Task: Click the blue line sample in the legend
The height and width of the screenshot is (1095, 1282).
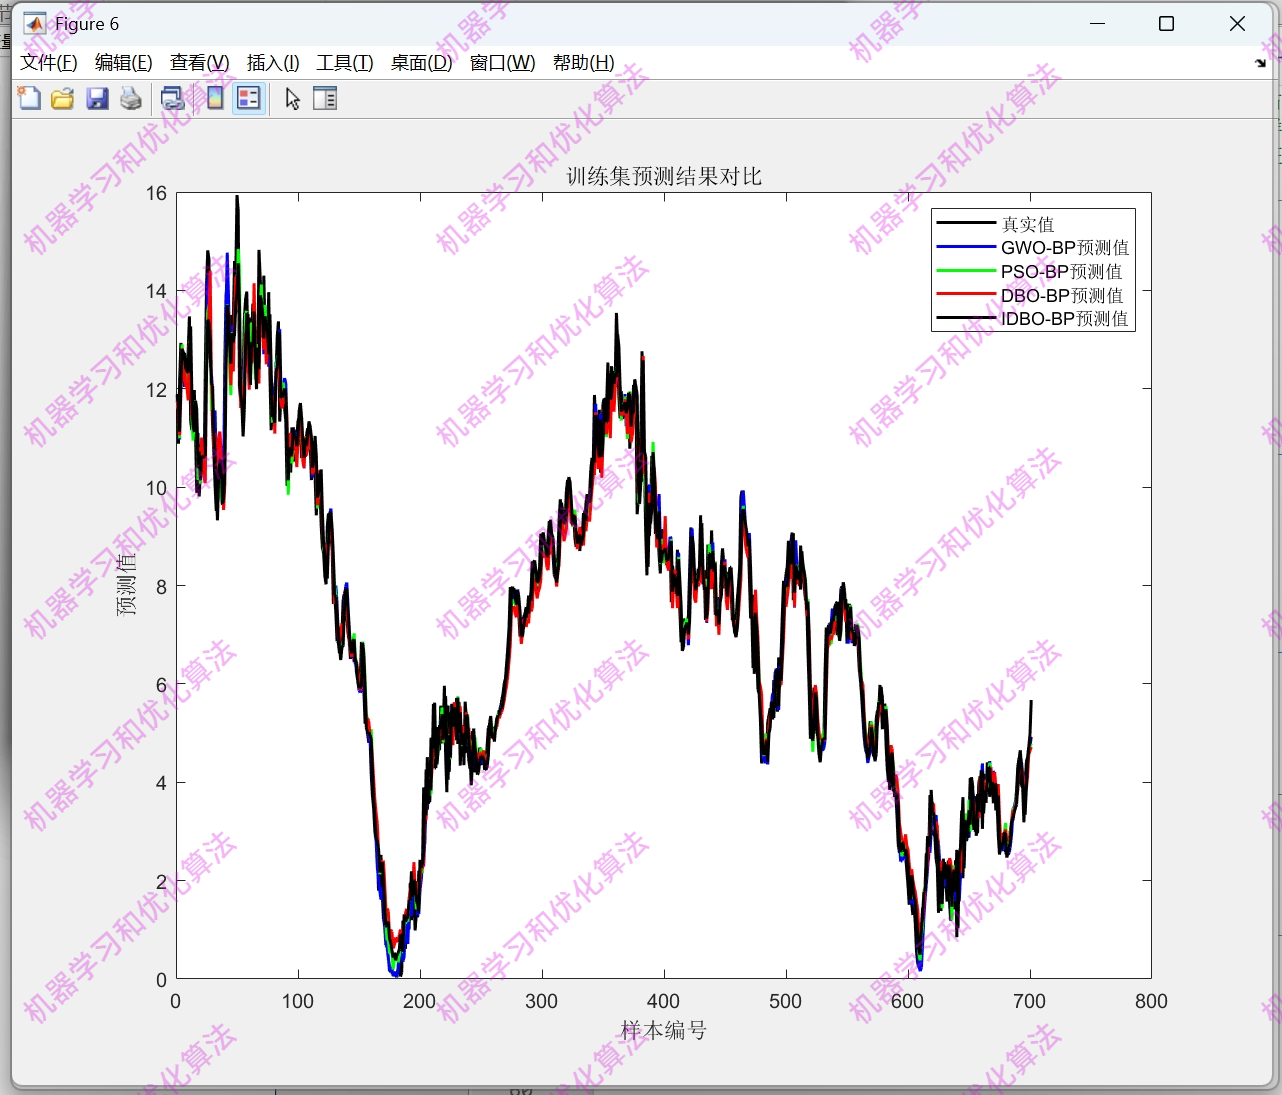Action: coord(966,247)
